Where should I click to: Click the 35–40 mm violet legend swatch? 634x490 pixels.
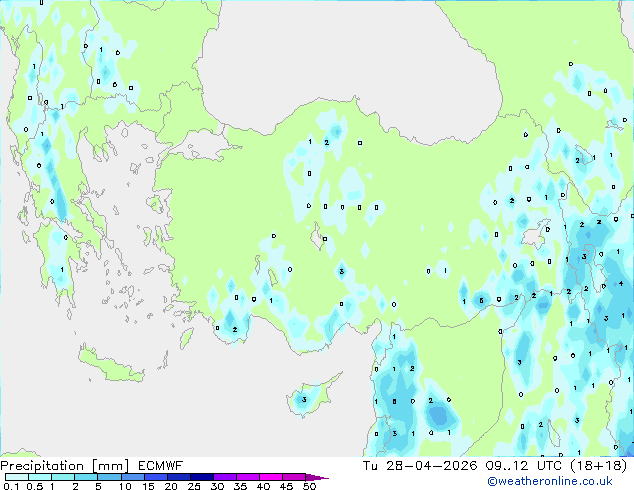click(x=247, y=477)
